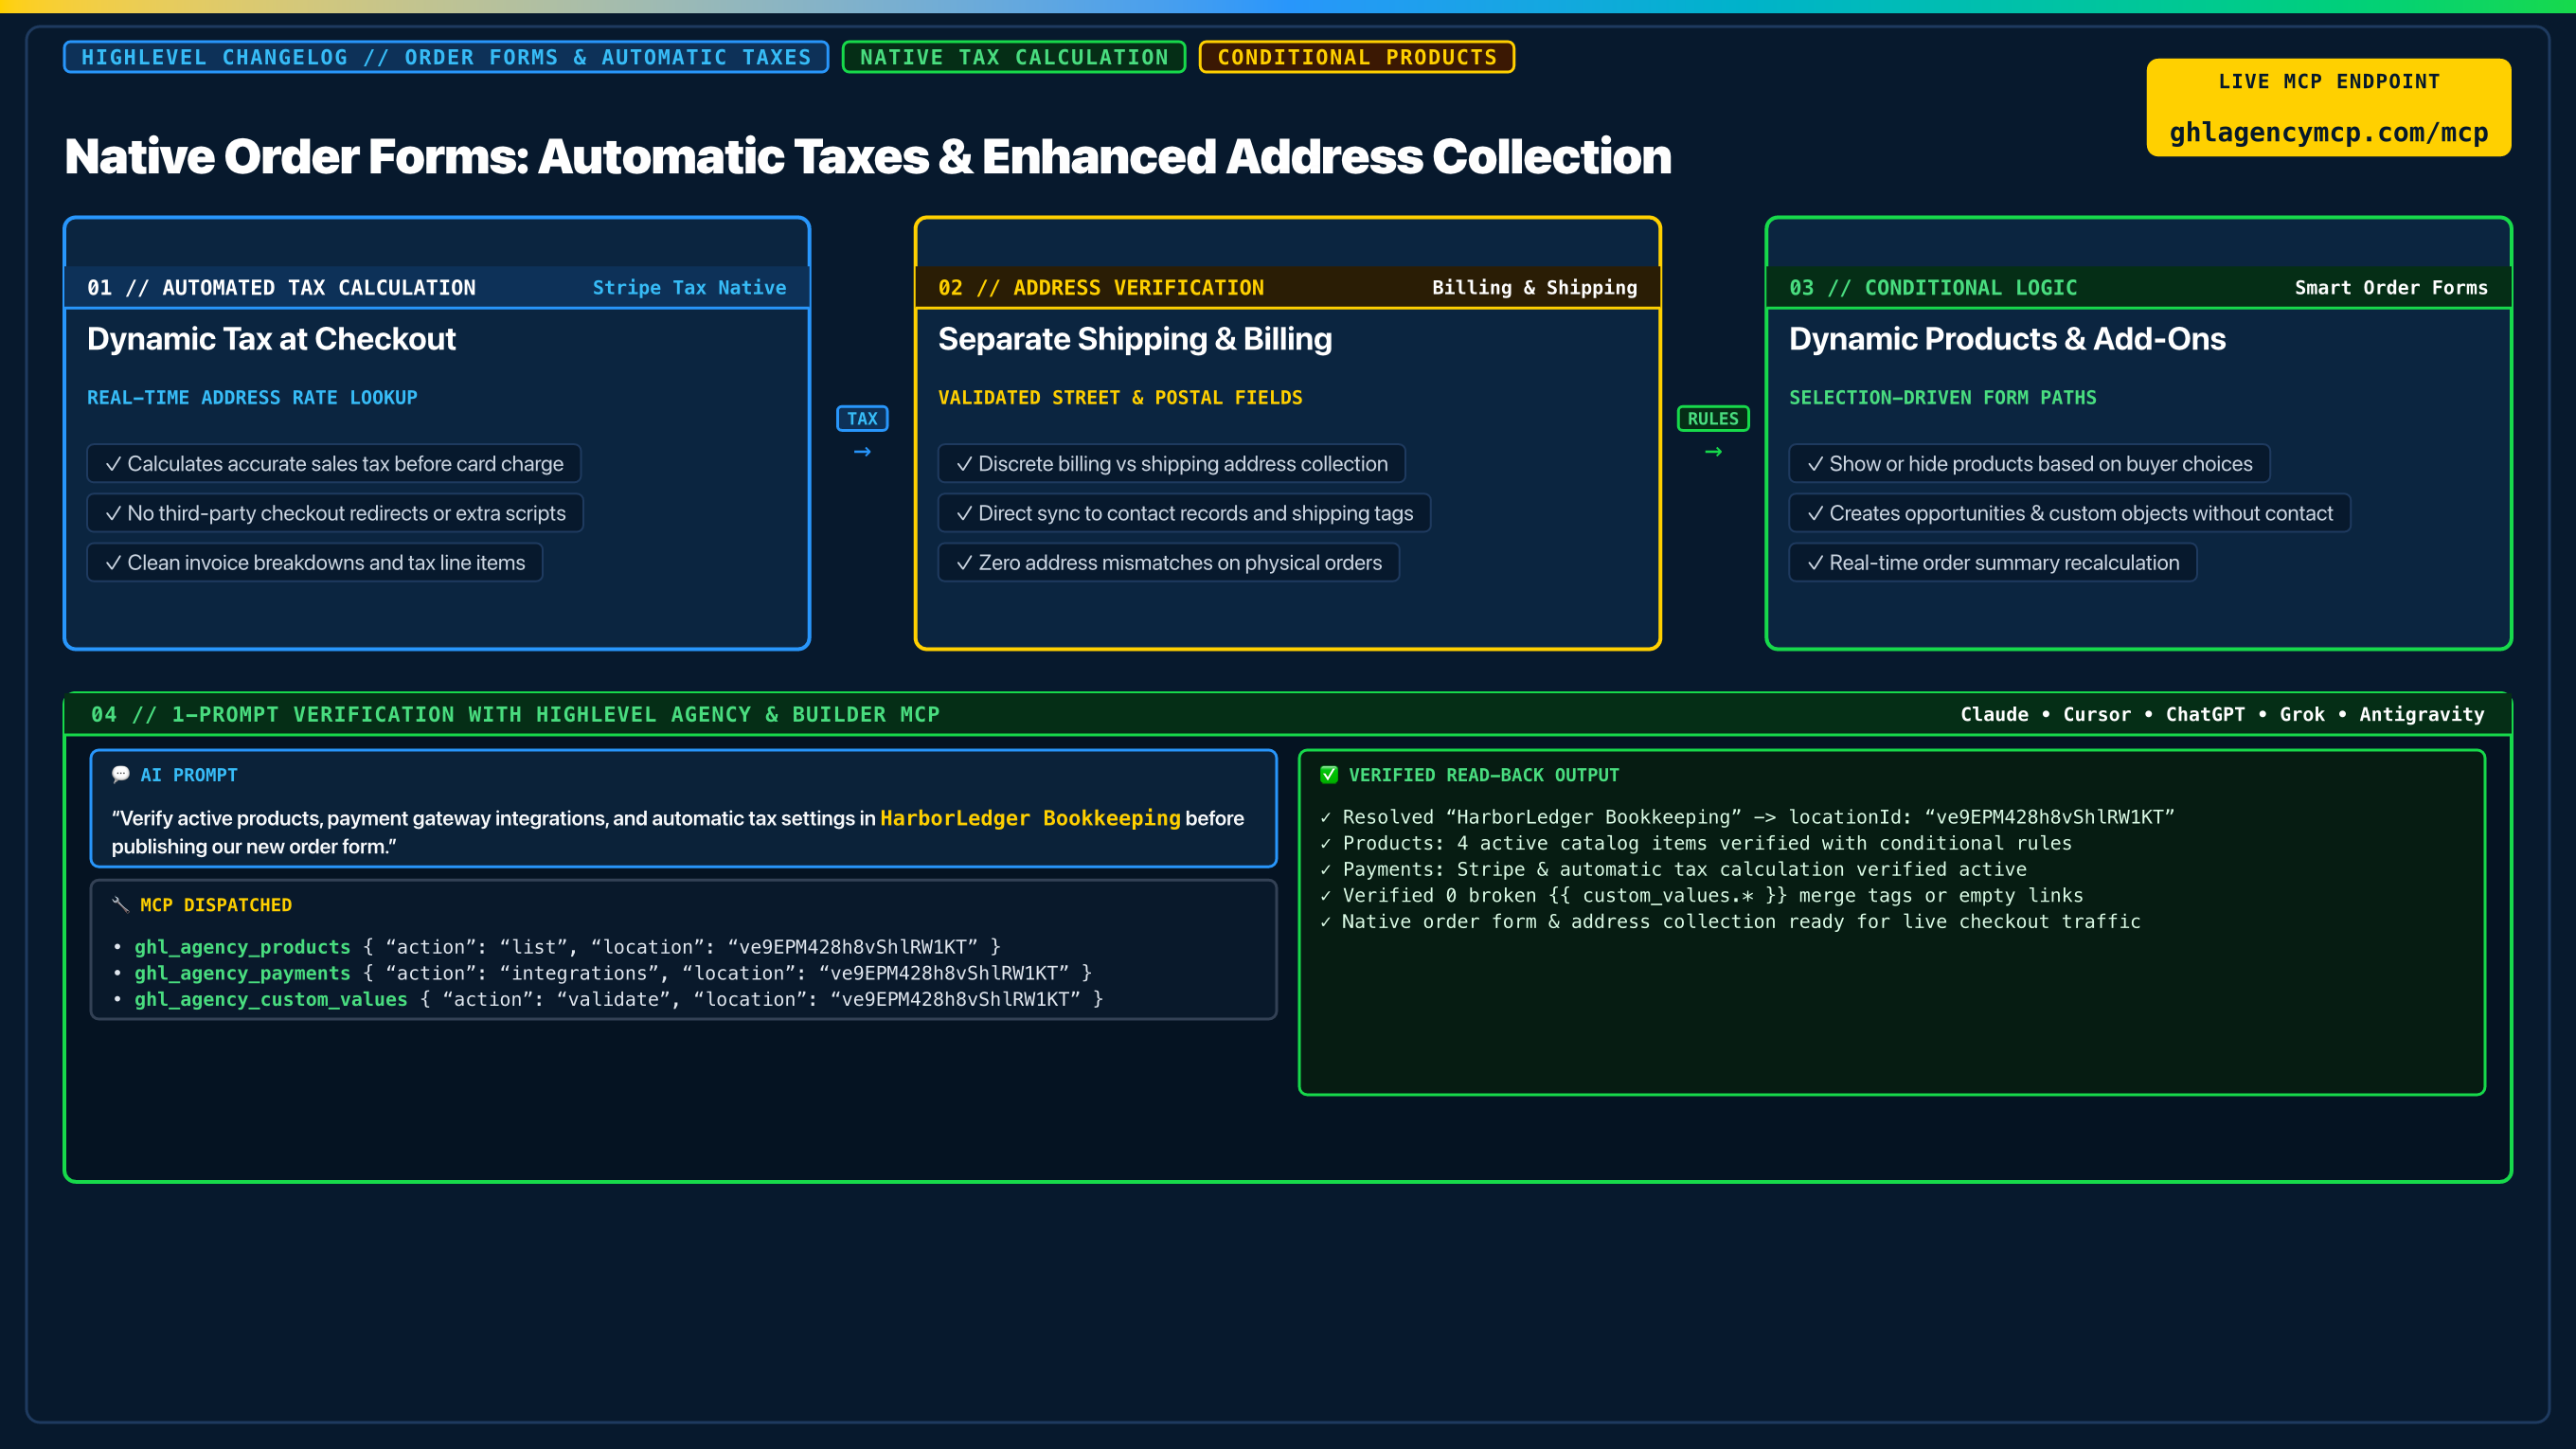Click 'Calculates accurate sales tax before card charge'
This screenshot has width=2576, height=1449.
pyautogui.click(x=334, y=463)
